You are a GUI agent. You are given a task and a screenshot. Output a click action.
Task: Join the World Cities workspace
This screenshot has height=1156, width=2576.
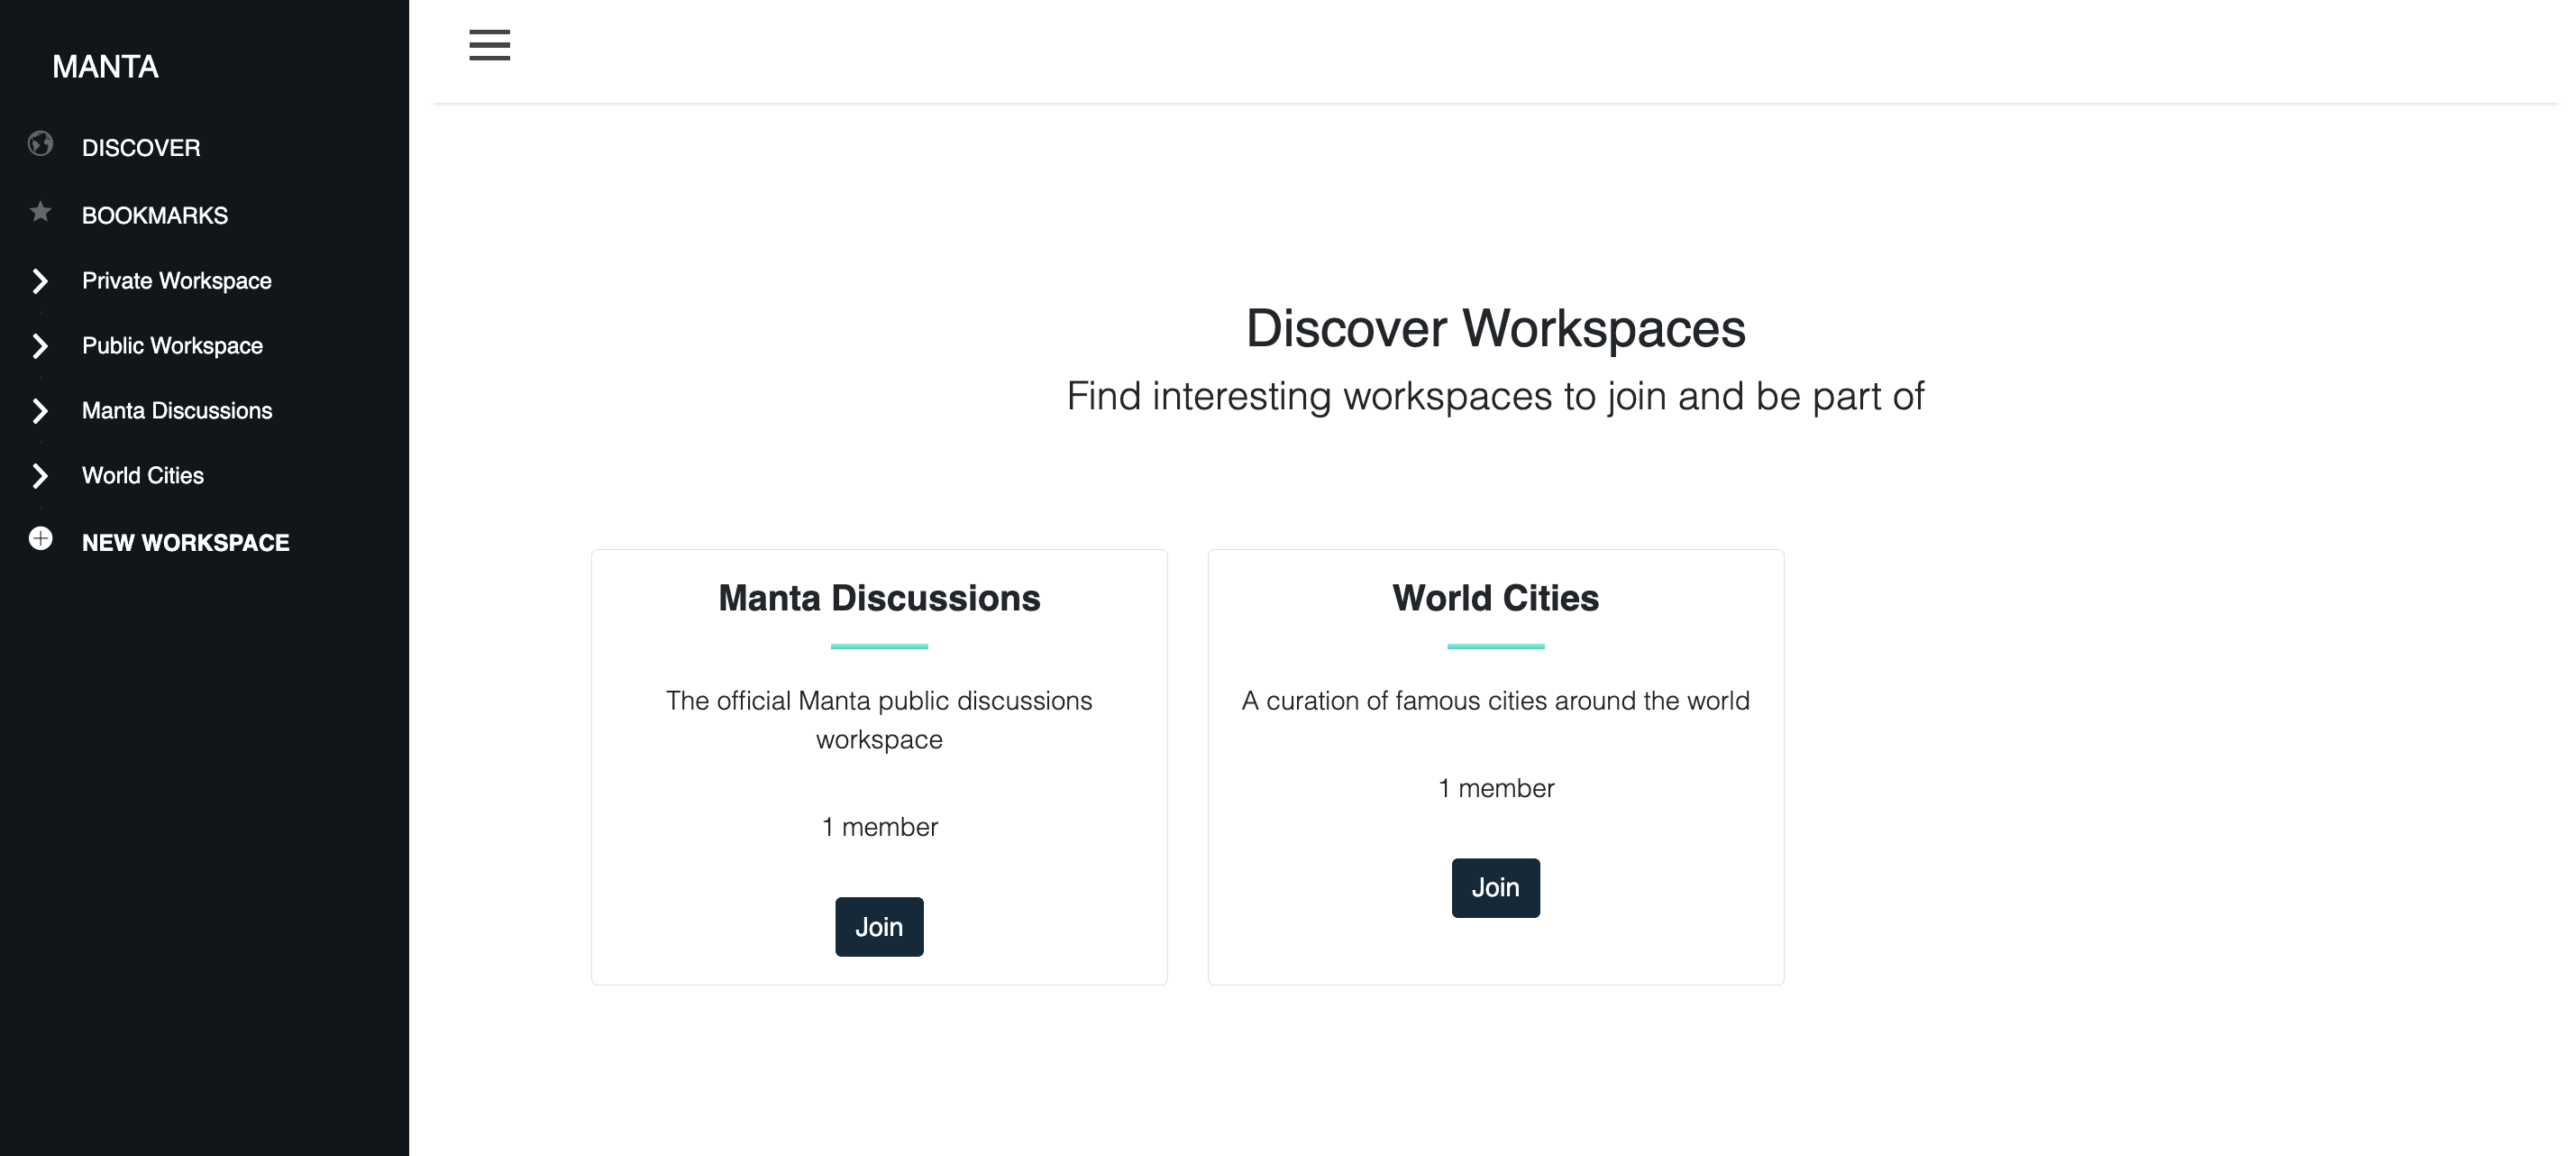tap(1495, 888)
